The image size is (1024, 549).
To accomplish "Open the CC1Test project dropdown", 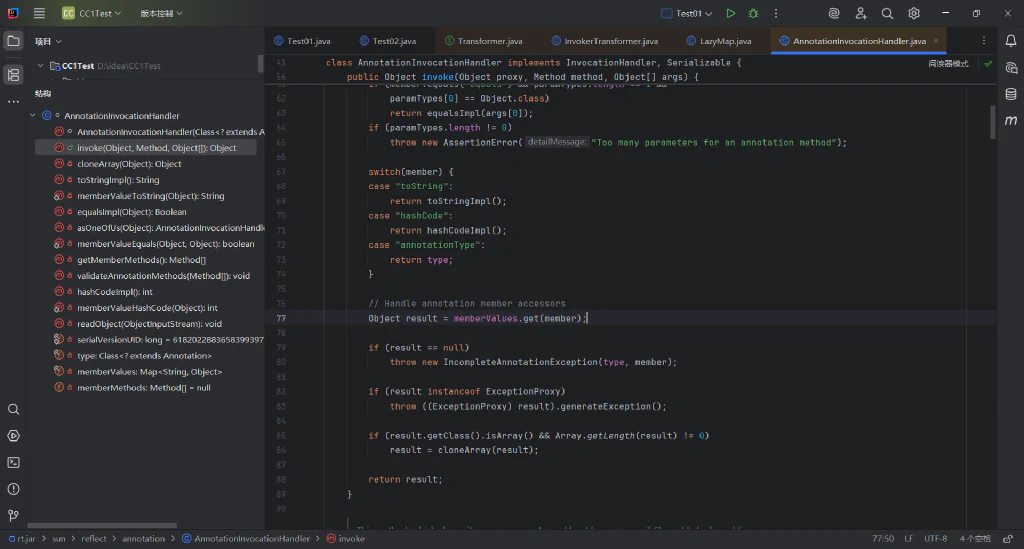I will click(91, 13).
